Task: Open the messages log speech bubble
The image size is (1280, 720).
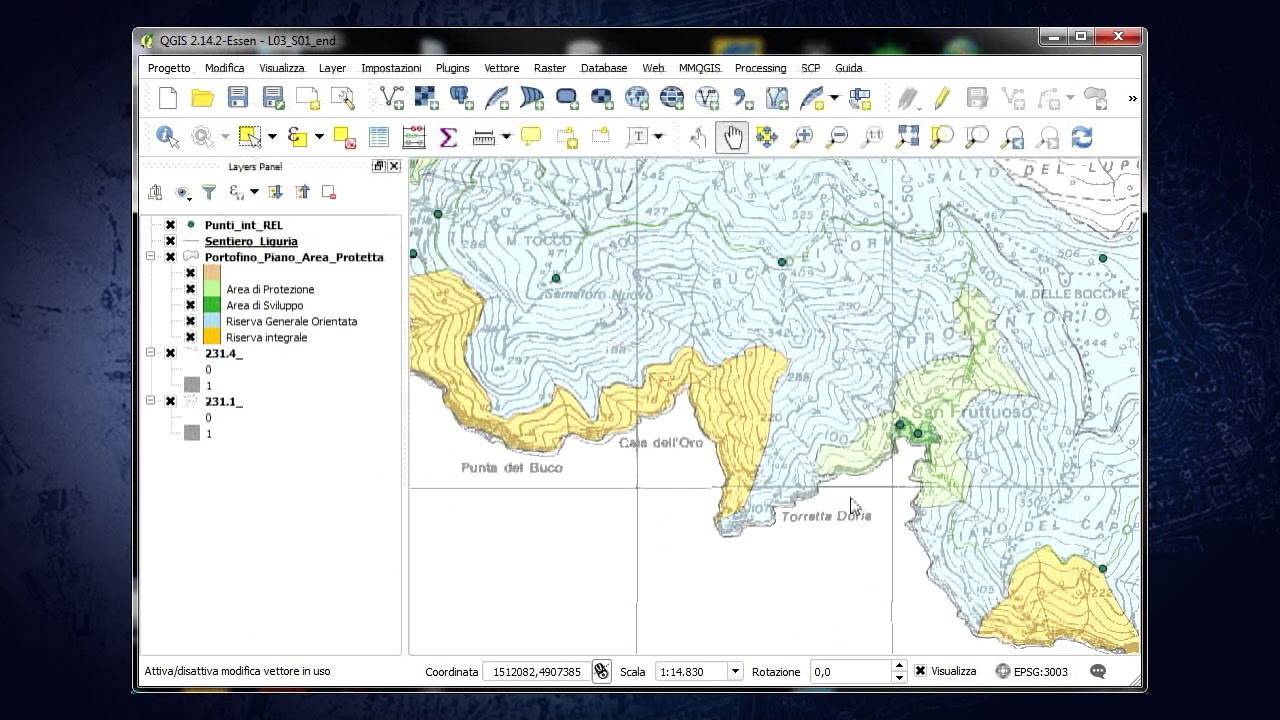Action: (1098, 672)
